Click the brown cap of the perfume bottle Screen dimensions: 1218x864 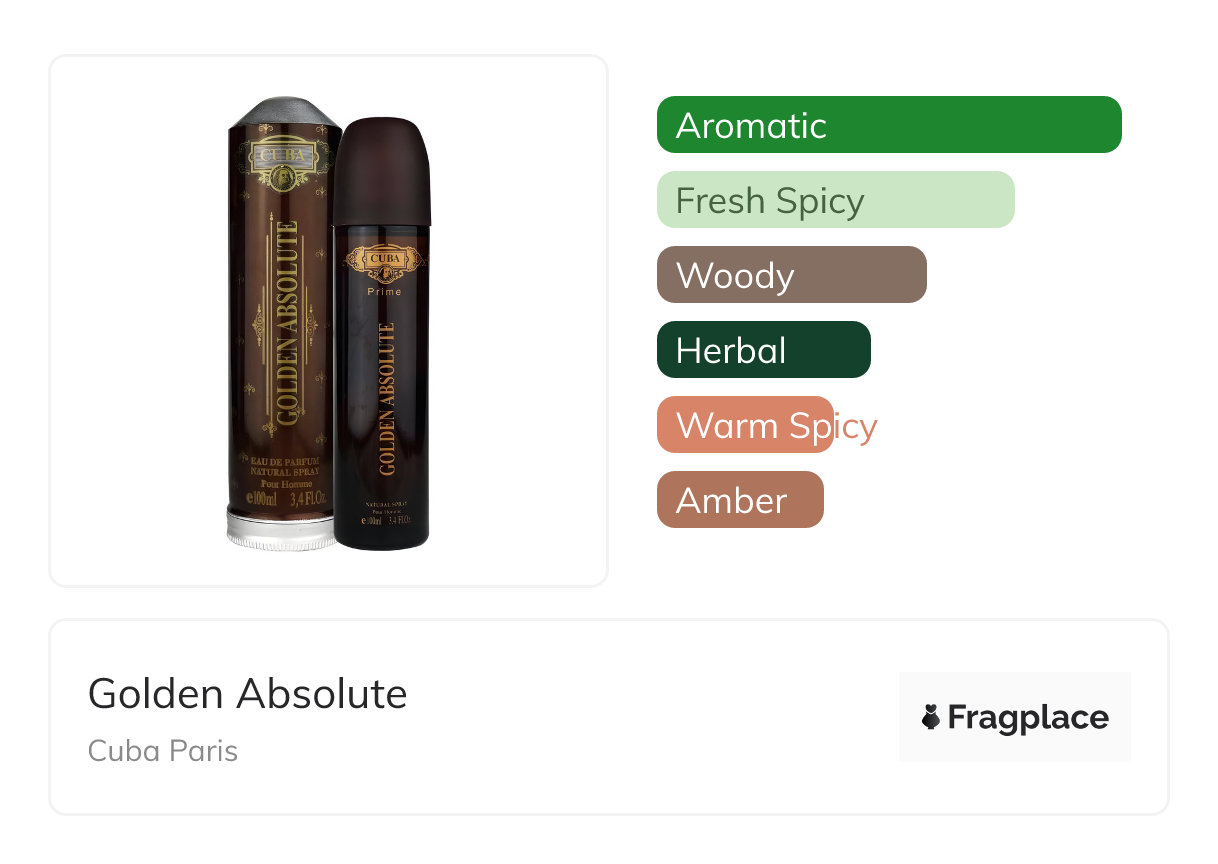pos(381,170)
